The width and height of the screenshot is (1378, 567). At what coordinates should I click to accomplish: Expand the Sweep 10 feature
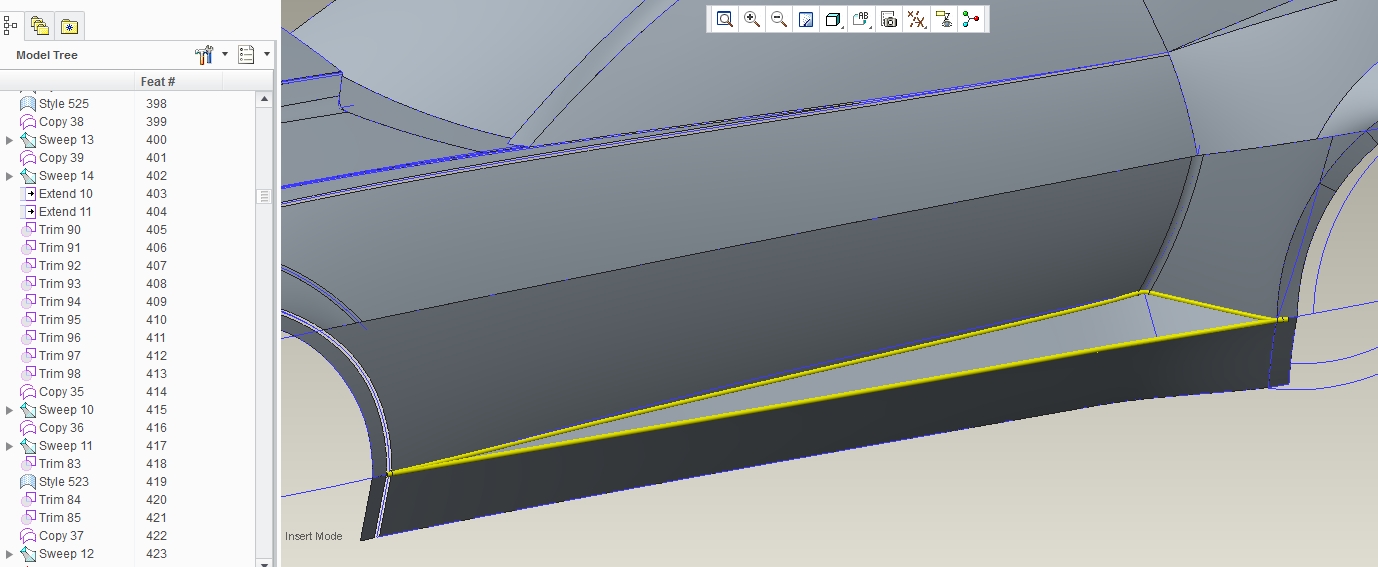tap(10, 410)
